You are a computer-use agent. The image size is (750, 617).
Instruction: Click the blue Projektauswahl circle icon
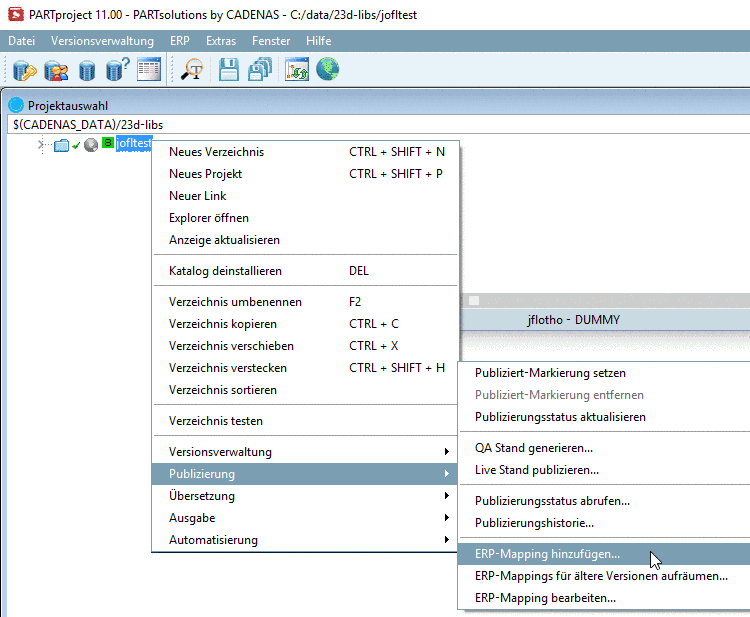(16, 105)
